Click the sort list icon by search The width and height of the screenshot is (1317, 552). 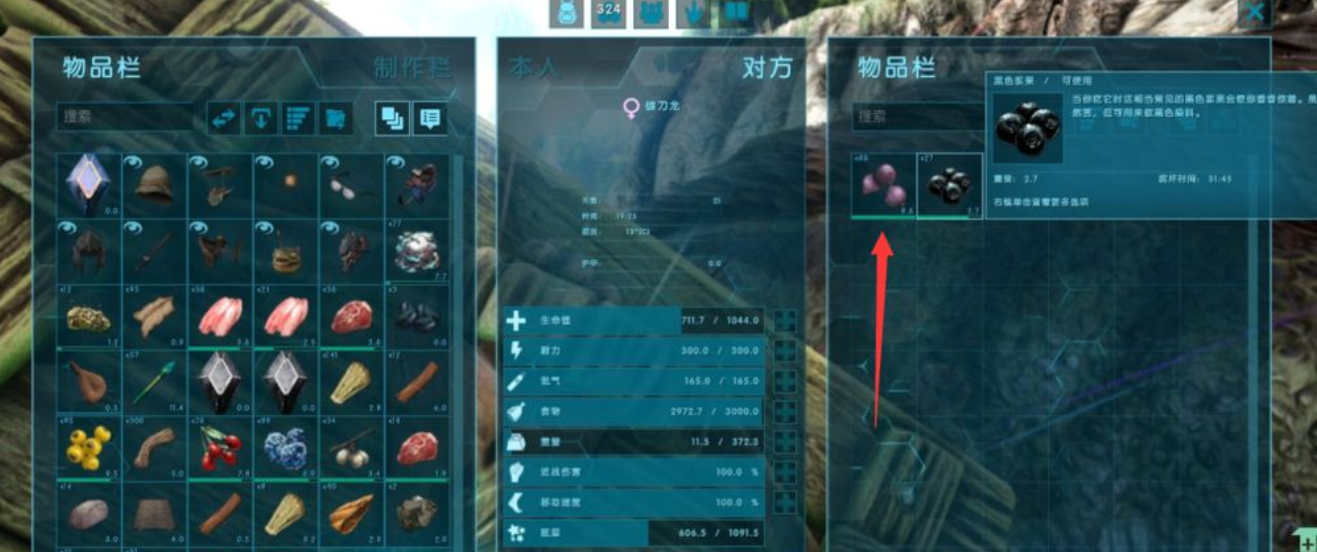298,118
